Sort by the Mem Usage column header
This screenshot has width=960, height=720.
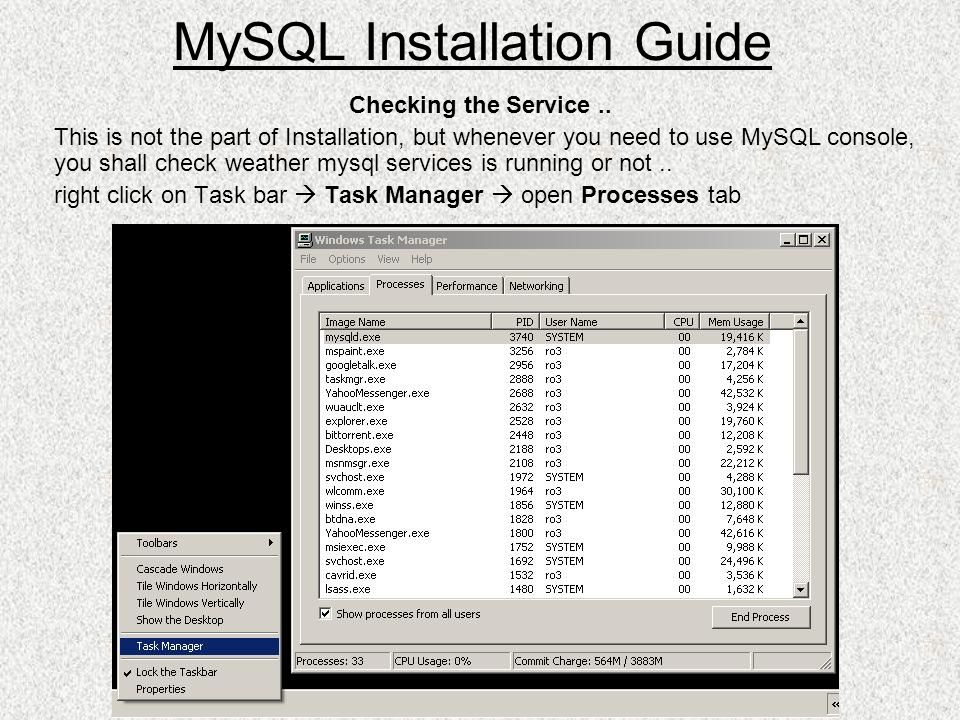click(x=735, y=321)
